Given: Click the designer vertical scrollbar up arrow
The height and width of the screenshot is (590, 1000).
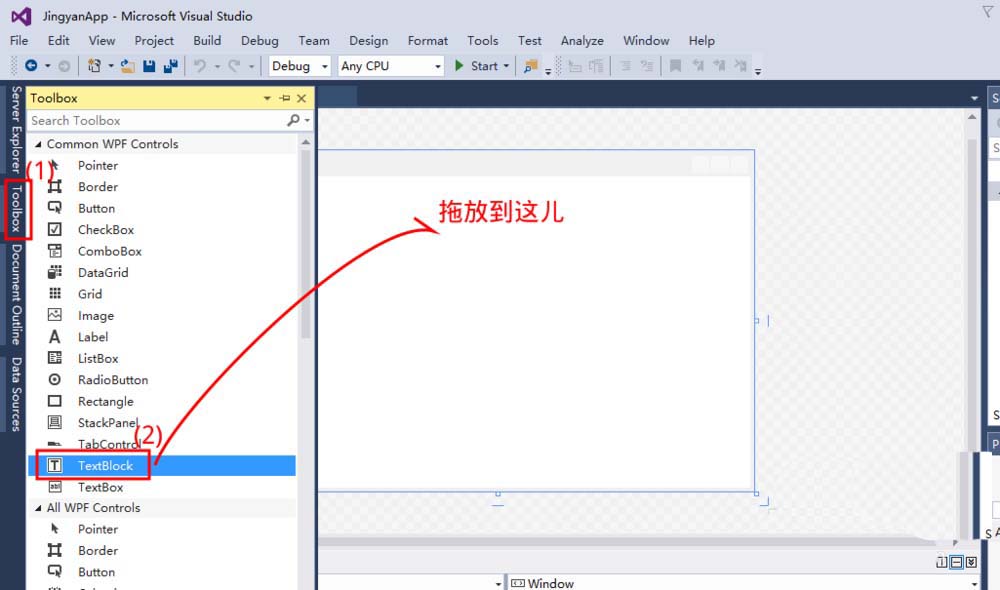Looking at the screenshot, I should point(972,117).
